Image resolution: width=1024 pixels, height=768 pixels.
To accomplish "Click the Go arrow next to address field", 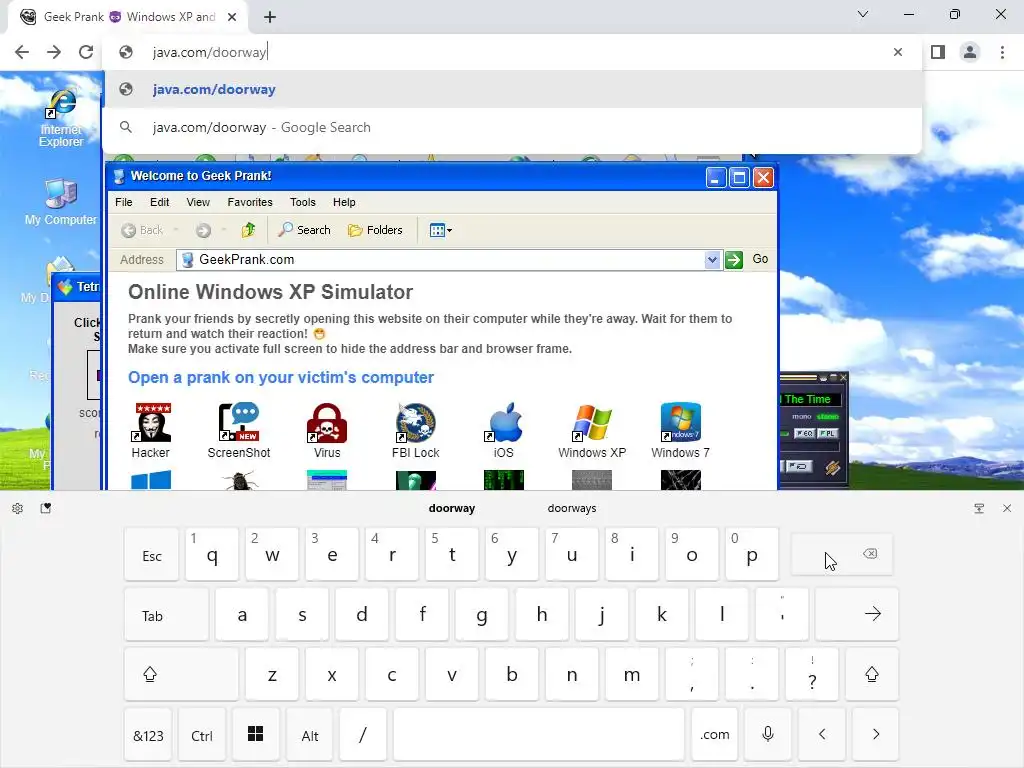I will click(x=734, y=260).
